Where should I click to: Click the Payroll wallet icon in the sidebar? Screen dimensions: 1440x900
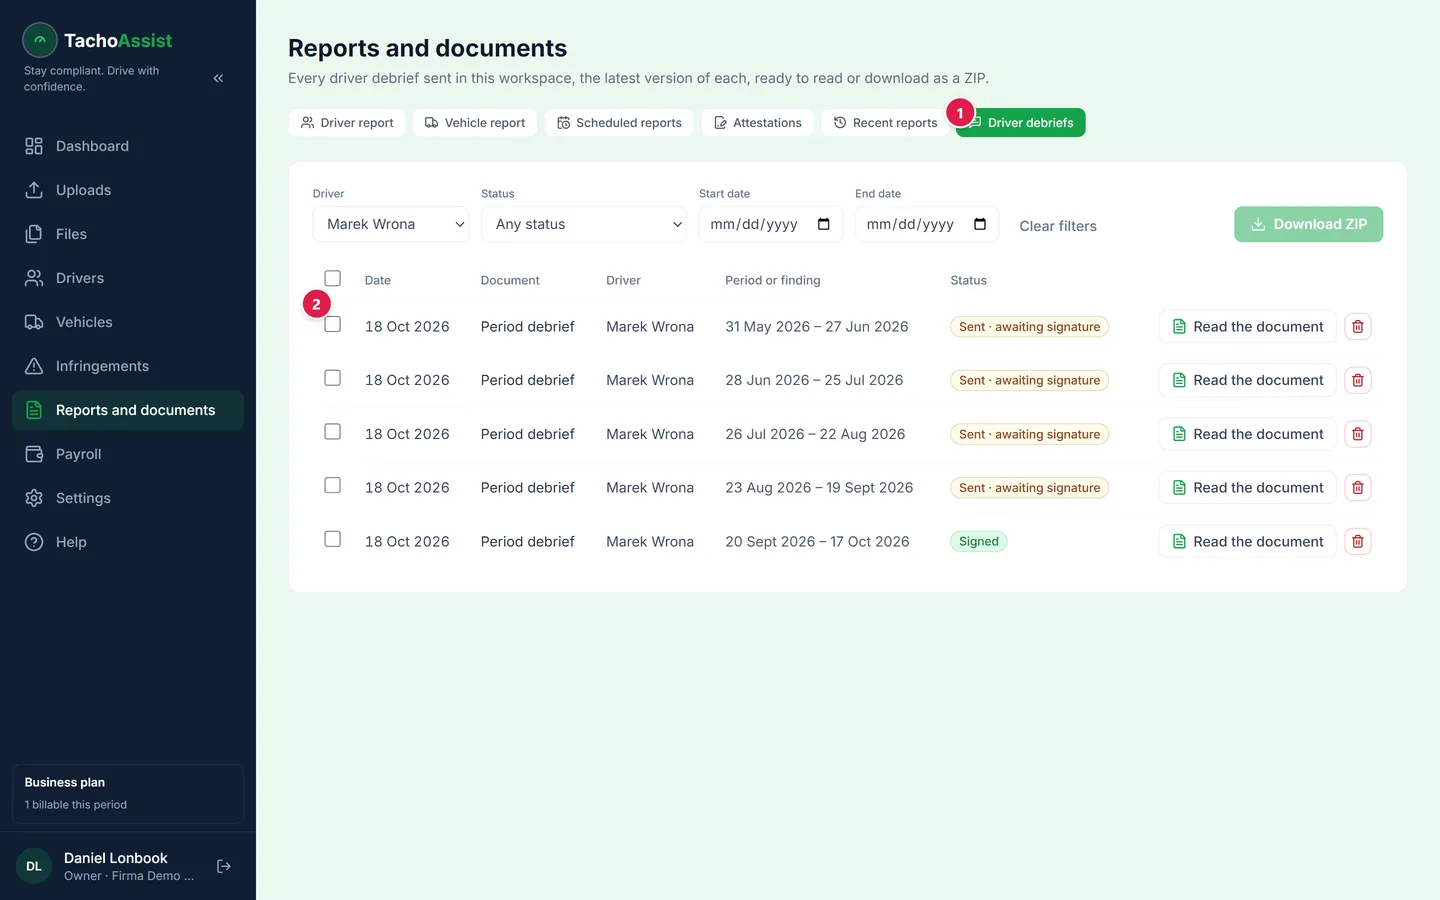click(x=34, y=454)
